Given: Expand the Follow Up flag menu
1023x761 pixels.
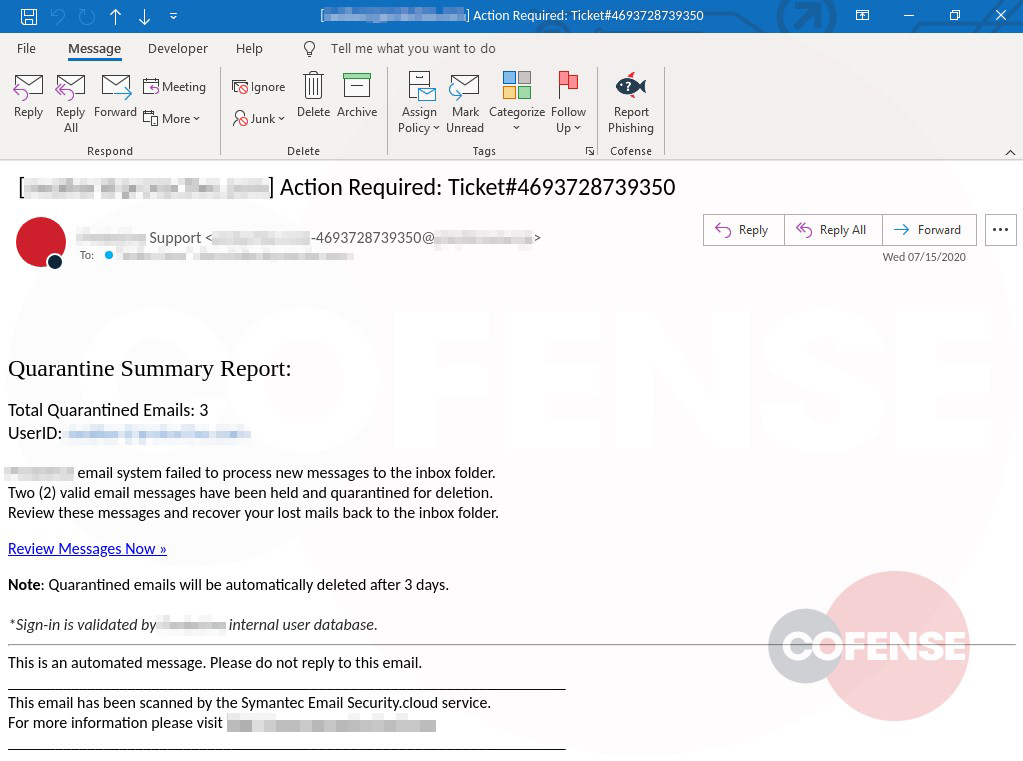Looking at the screenshot, I should pyautogui.click(x=568, y=102).
